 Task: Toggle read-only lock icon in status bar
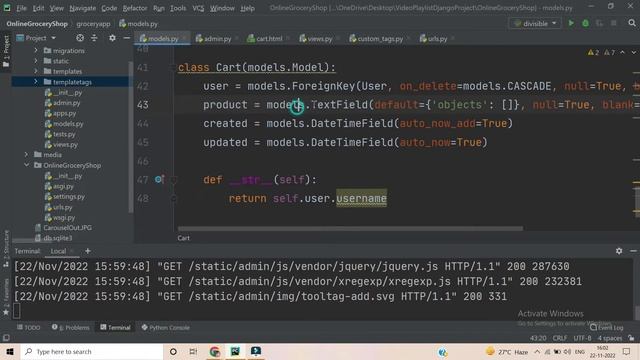tap(631, 338)
